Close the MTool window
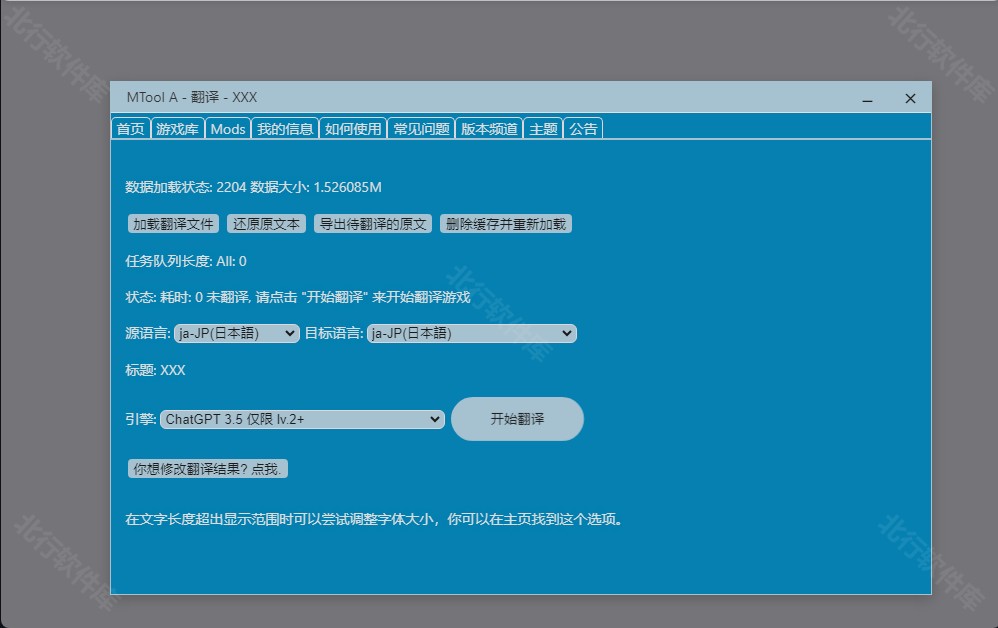 tap(910, 98)
